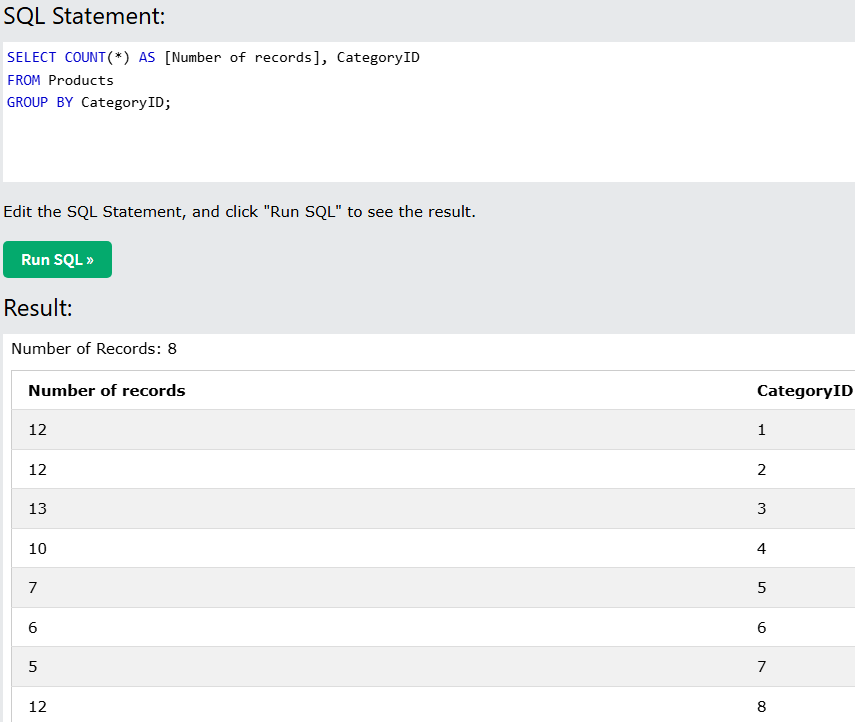
Task: Click CategoryID at end of SELECT line
Action: pyautogui.click(x=378, y=58)
